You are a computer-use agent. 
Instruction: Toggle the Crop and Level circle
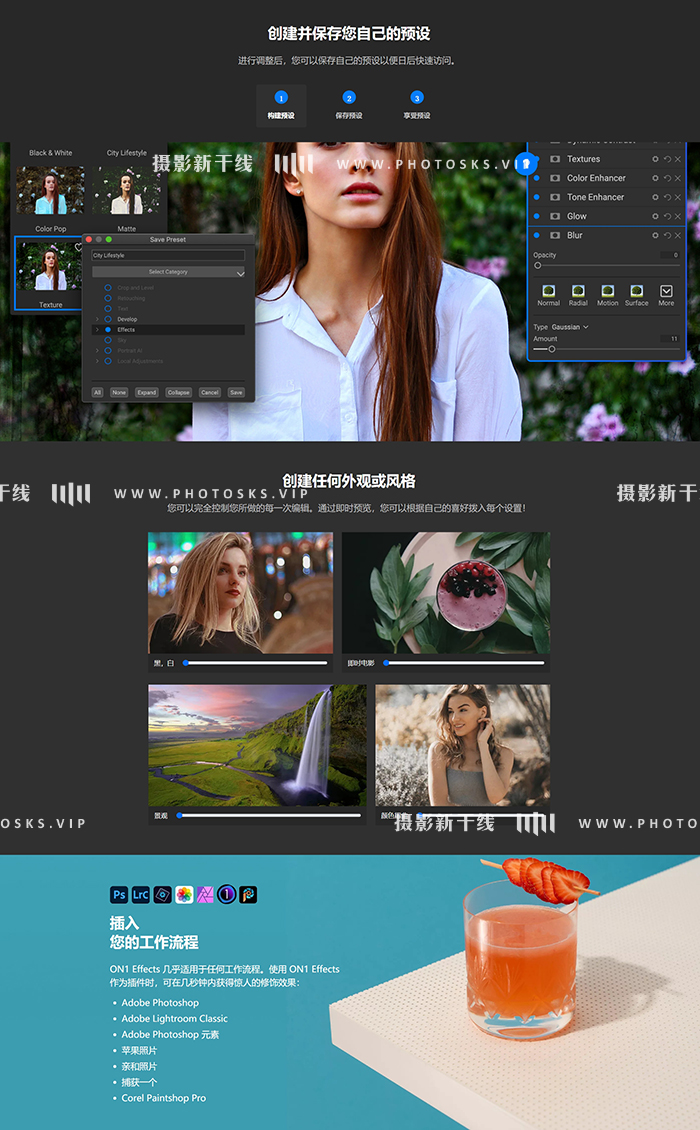coord(108,288)
